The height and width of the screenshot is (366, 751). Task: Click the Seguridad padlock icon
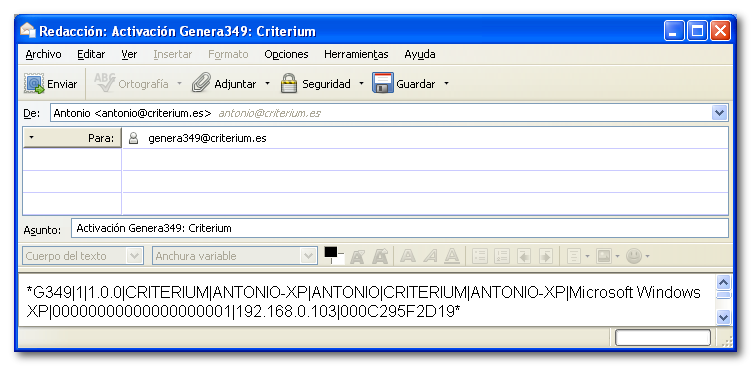tap(289, 83)
